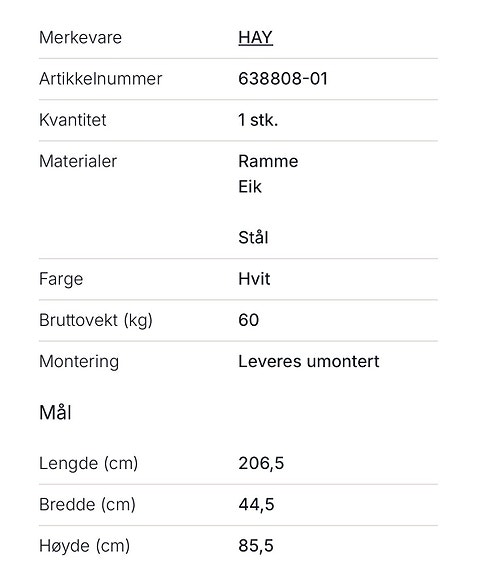Select the Lengde value 206,5
The height and width of the screenshot is (575, 477).
point(261,464)
